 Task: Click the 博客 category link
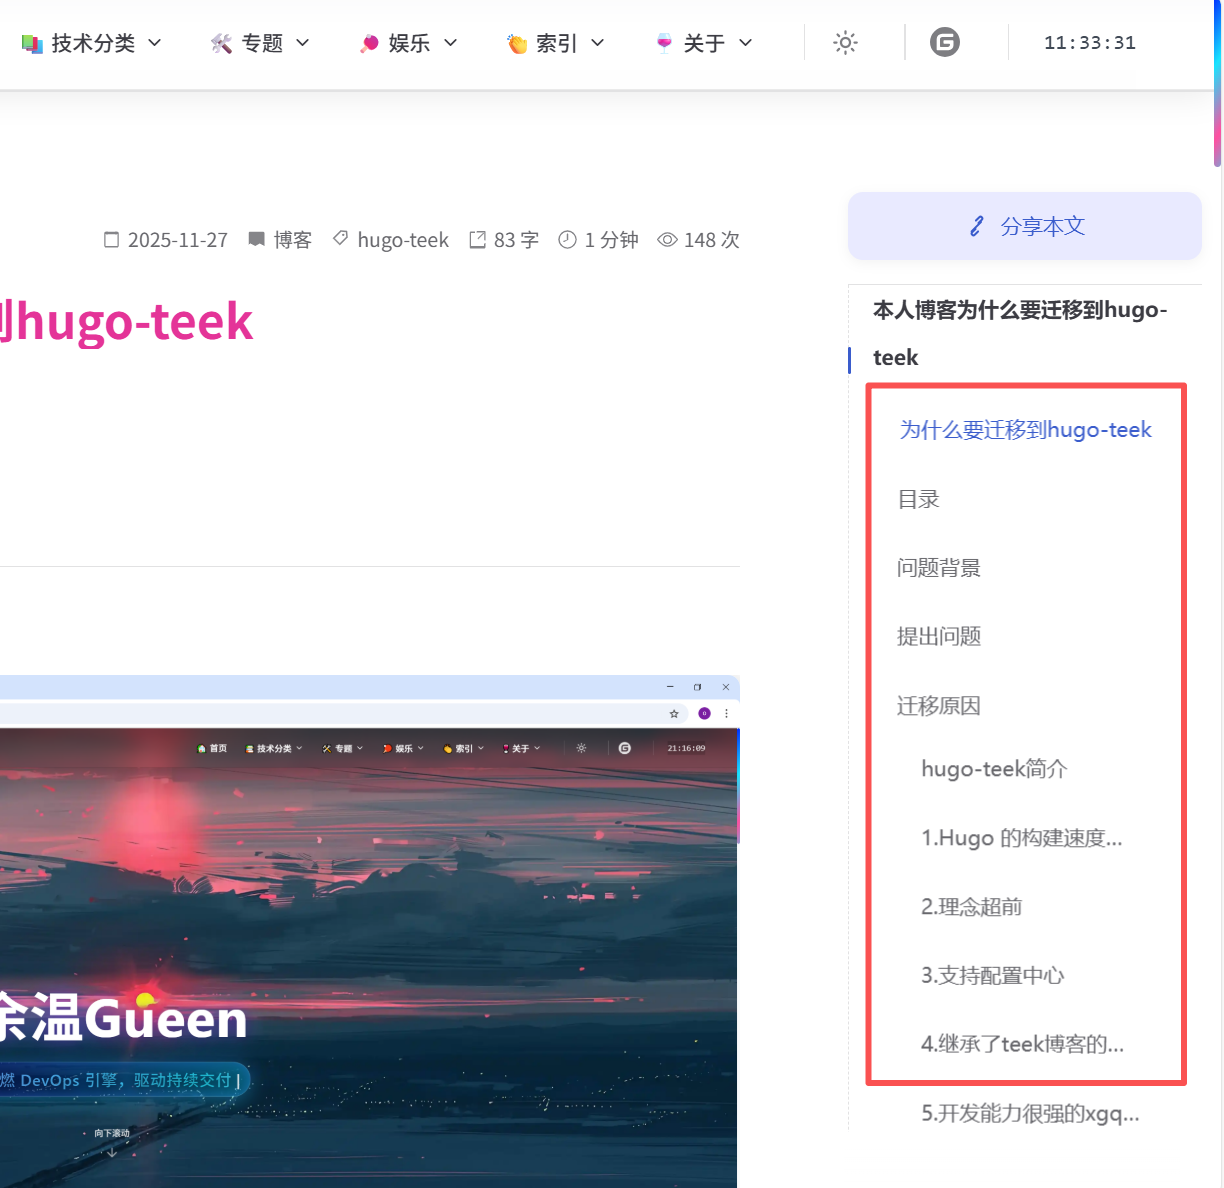pos(292,240)
